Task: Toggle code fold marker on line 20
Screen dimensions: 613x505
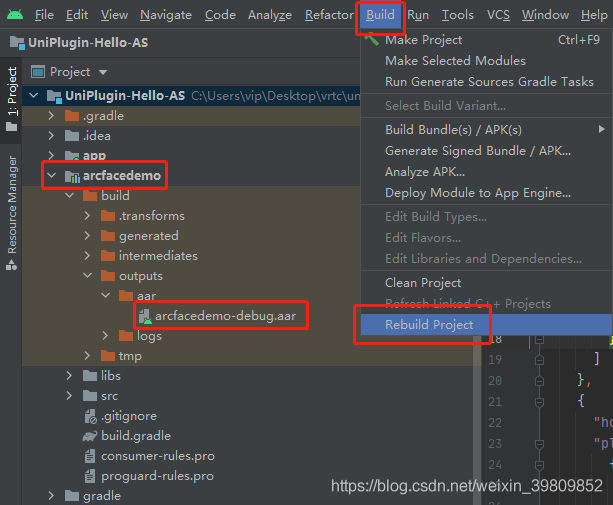Action: click(x=540, y=380)
